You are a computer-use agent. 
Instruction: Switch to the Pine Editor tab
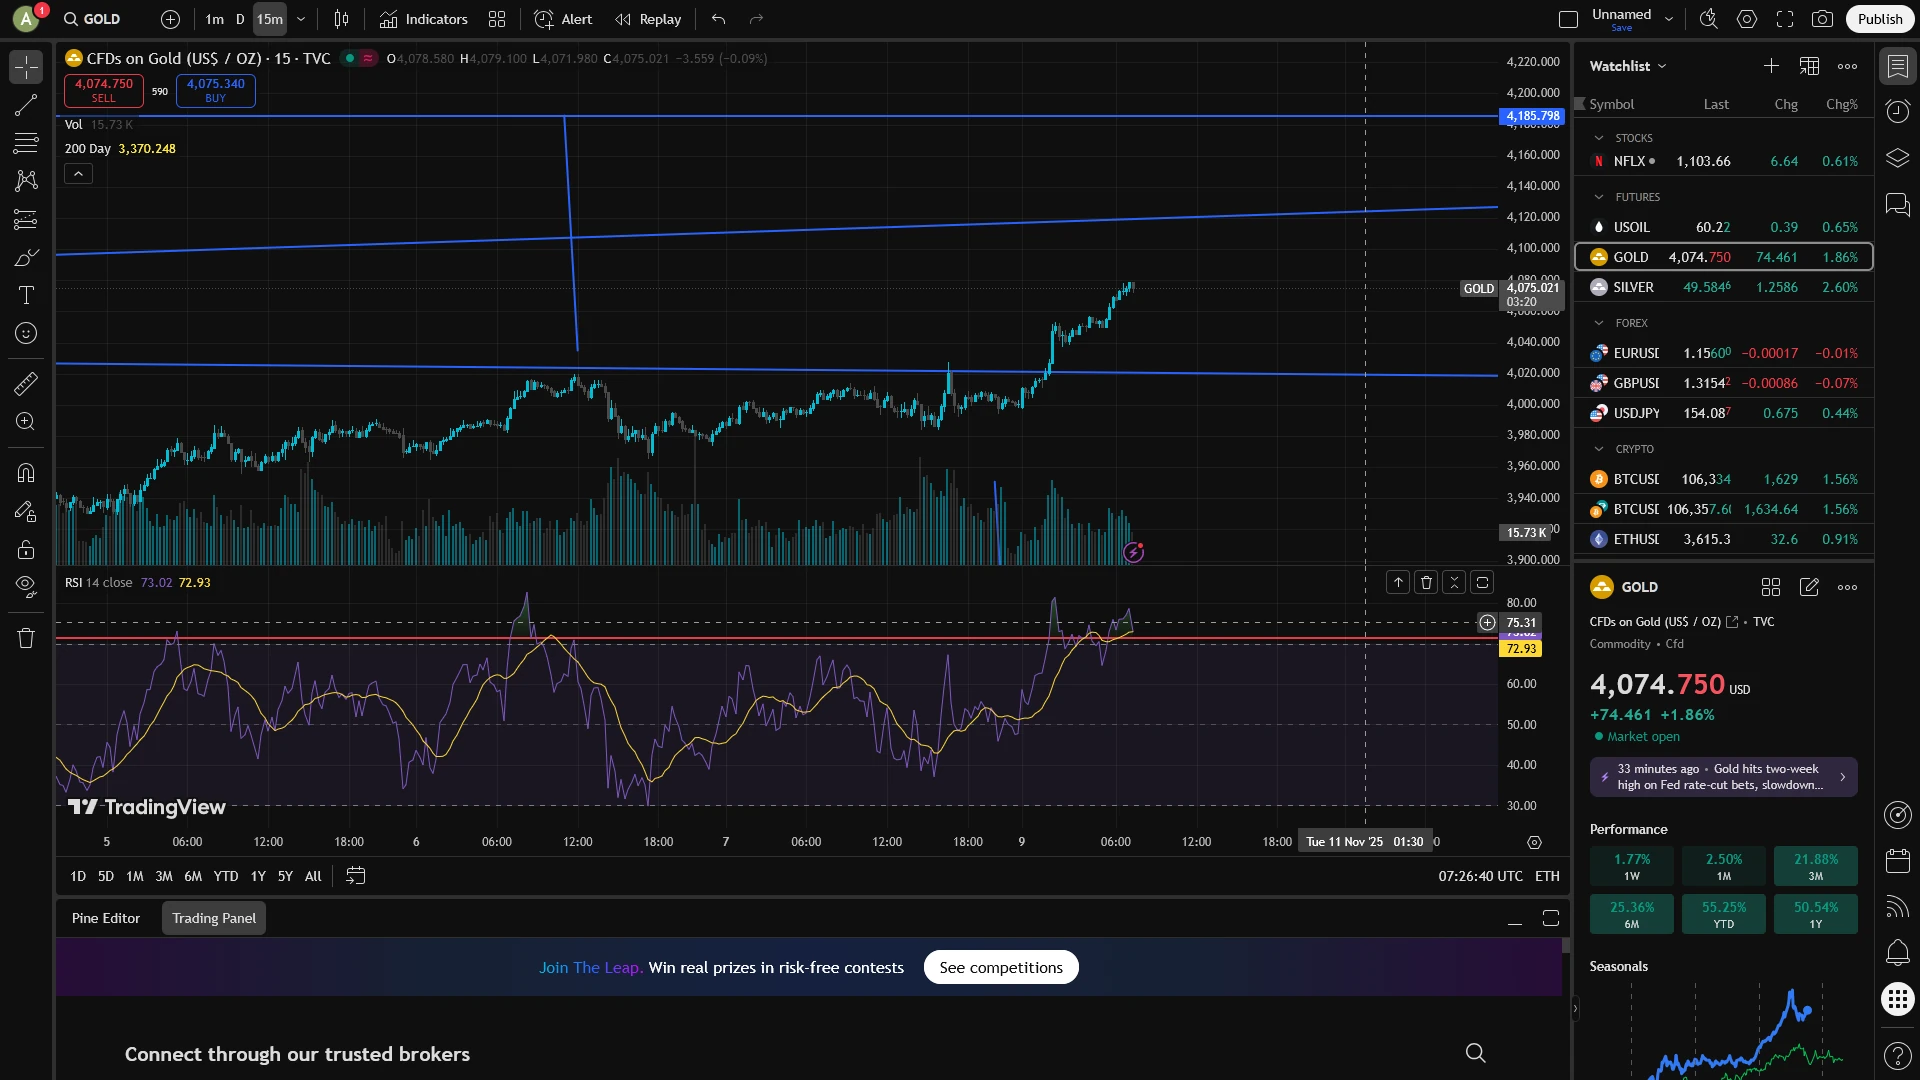(x=106, y=918)
